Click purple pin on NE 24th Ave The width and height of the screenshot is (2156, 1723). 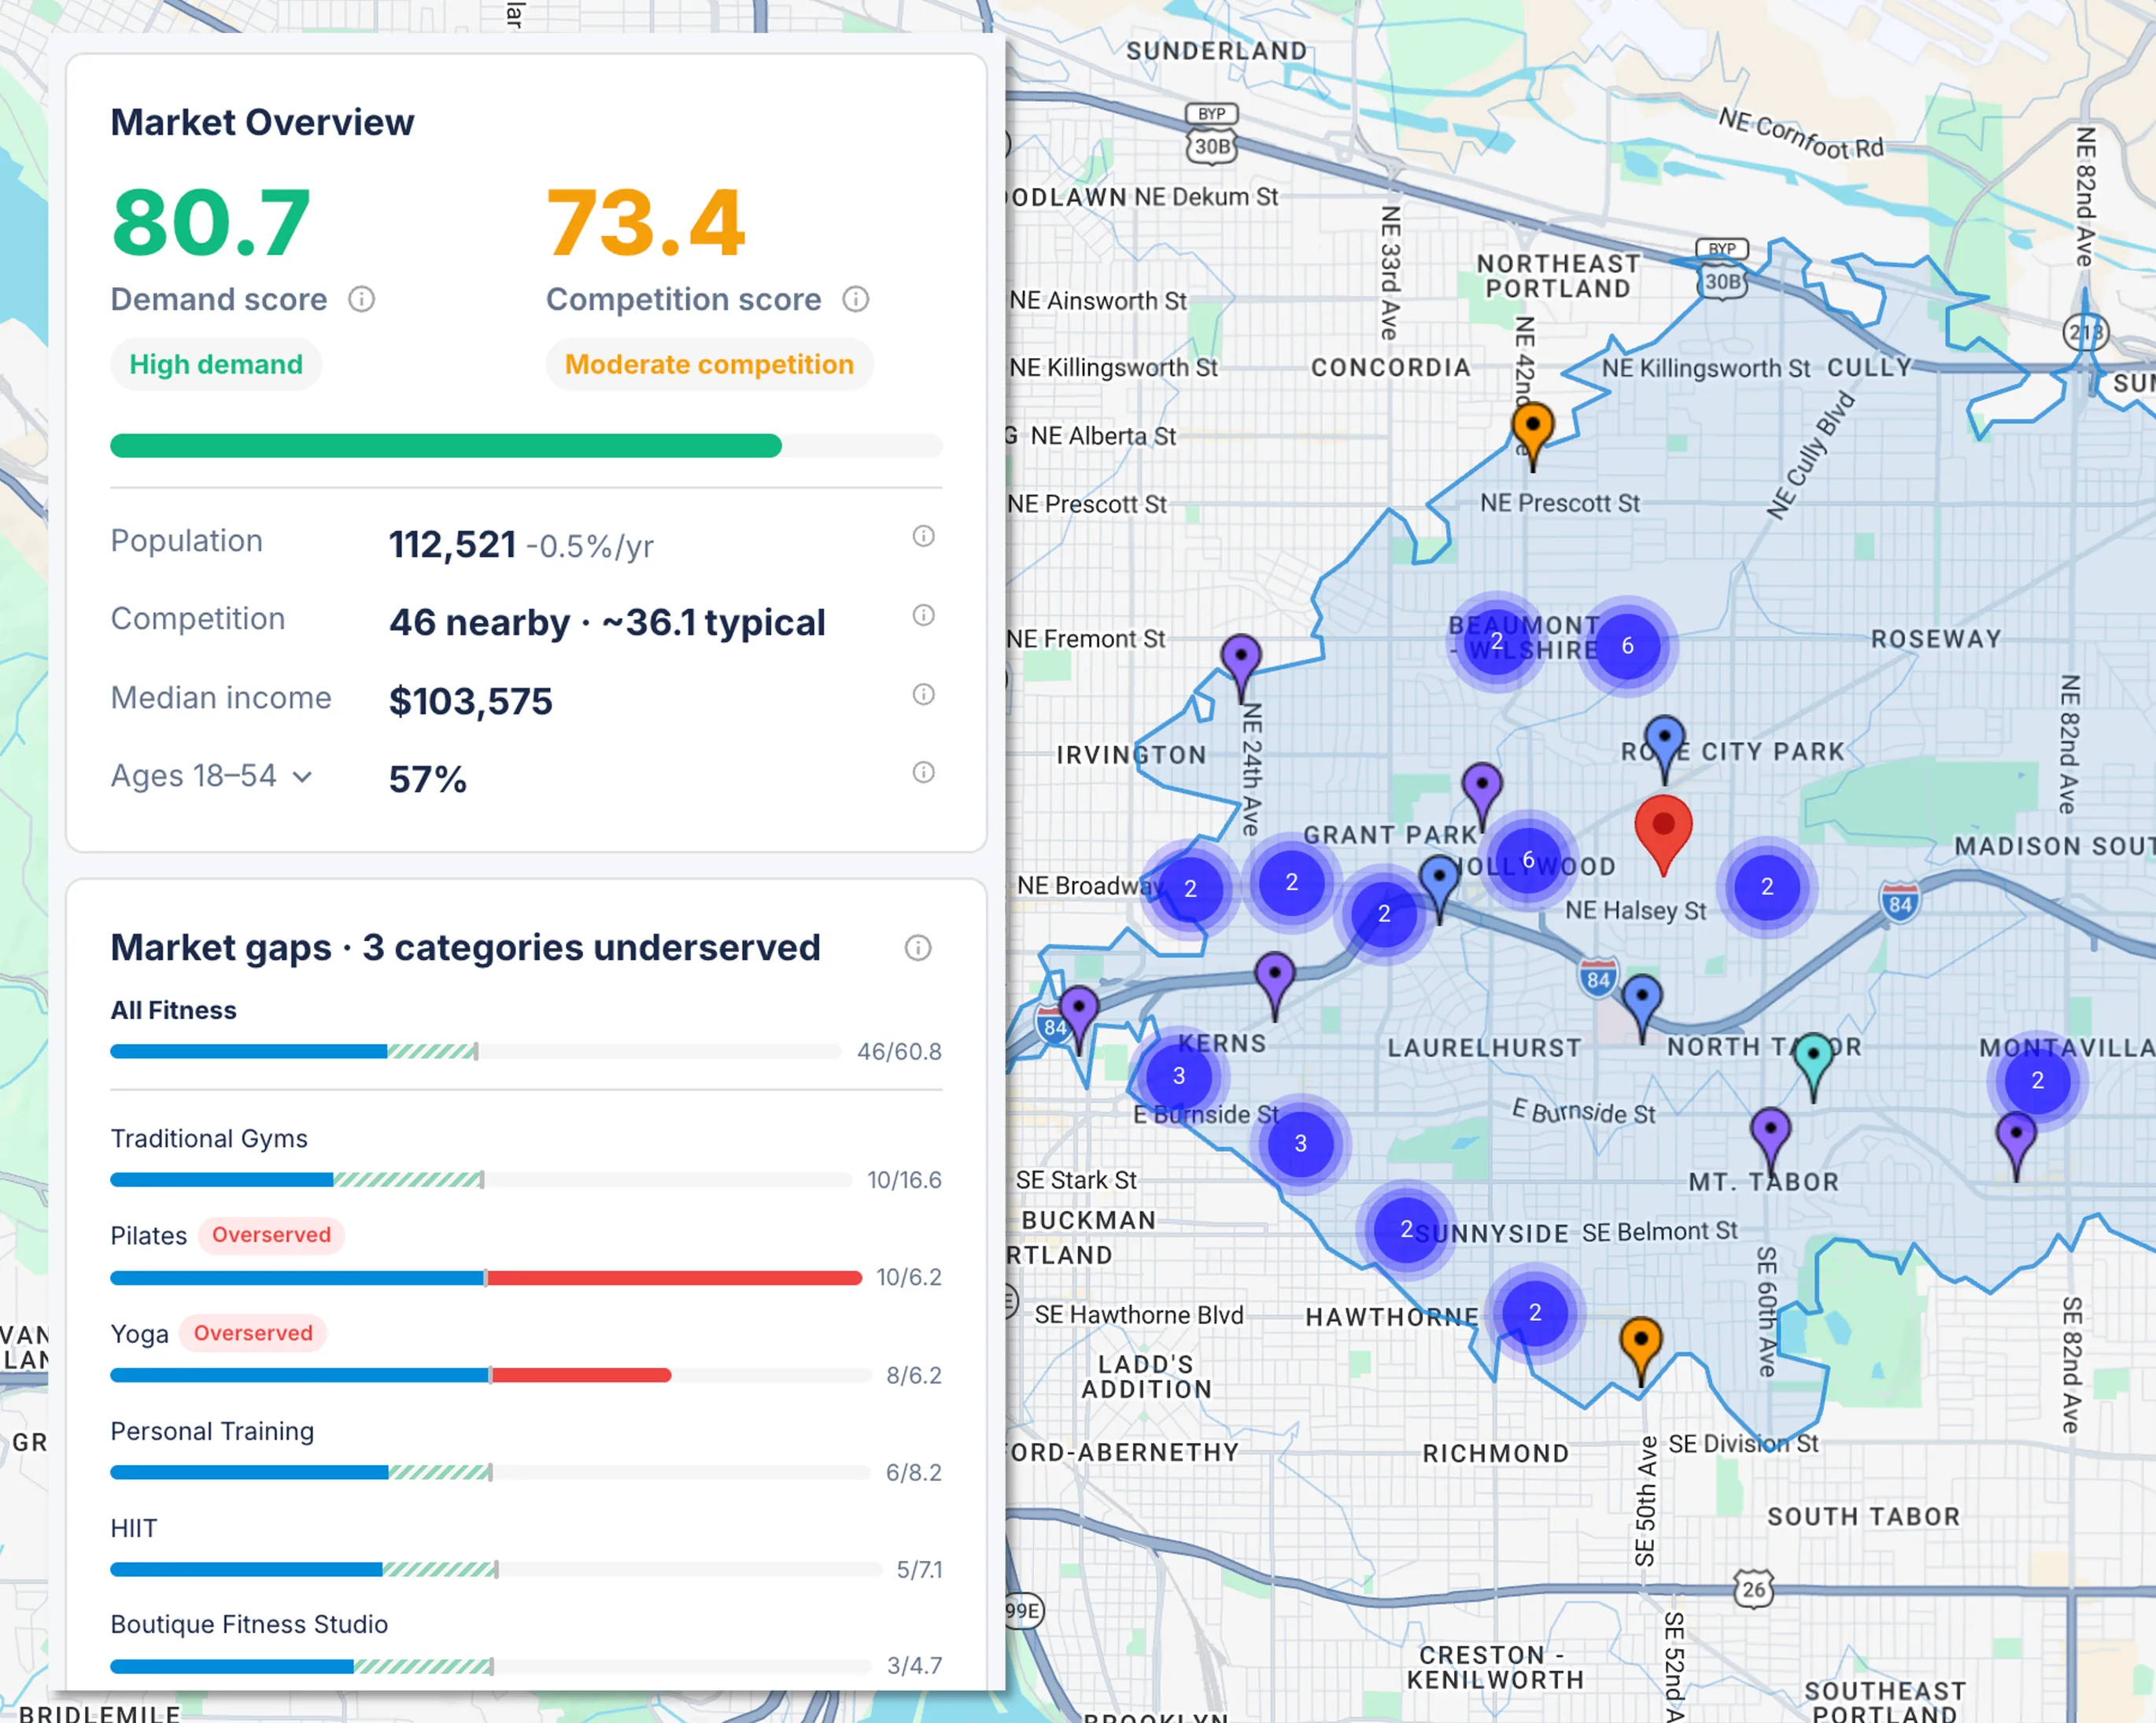(1241, 666)
